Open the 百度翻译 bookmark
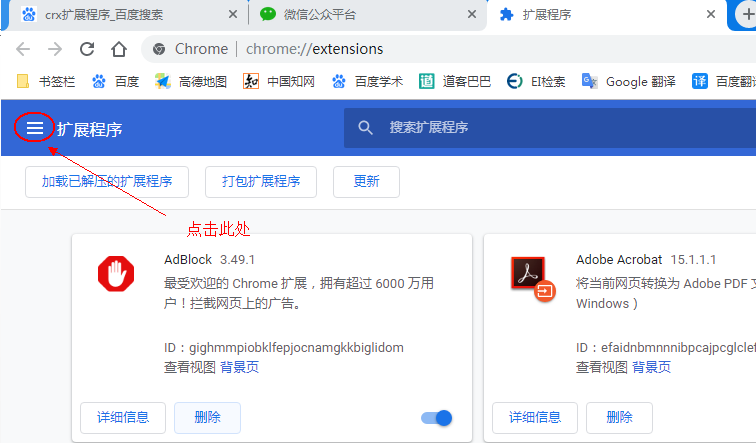 click(723, 81)
